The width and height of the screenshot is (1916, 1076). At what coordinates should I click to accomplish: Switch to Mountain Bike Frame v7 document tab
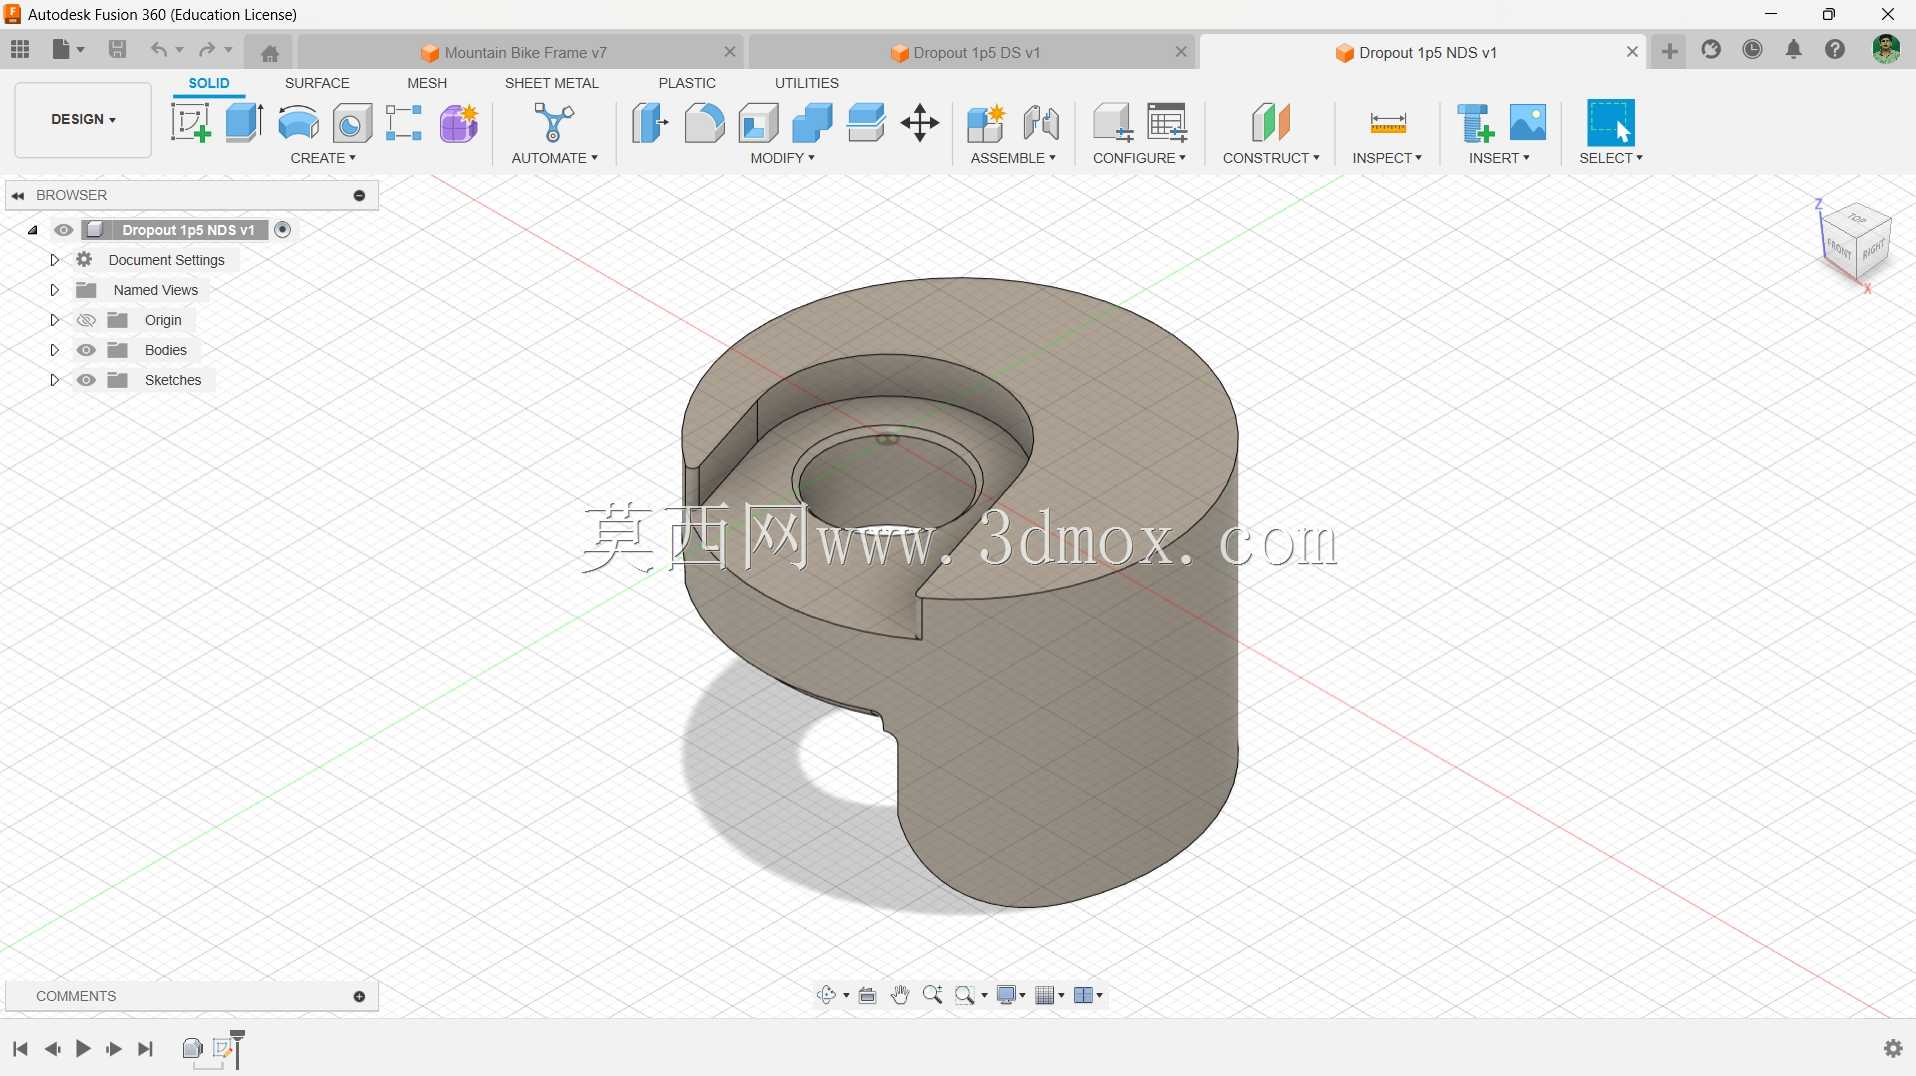point(521,52)
